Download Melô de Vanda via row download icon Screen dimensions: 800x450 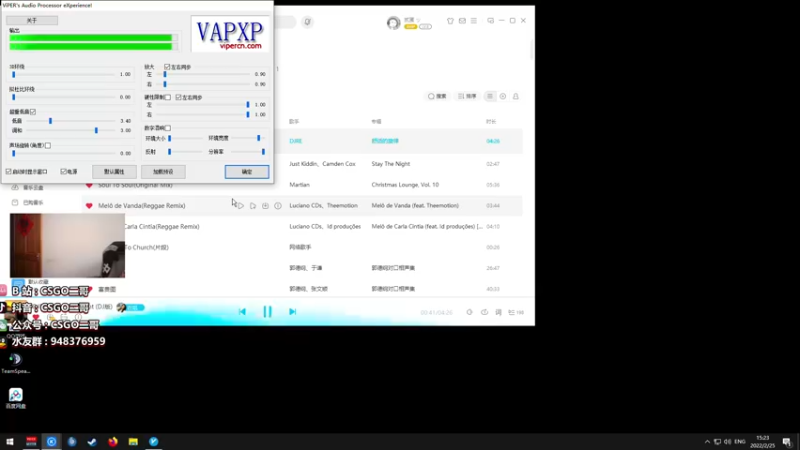tap(265, 206)
